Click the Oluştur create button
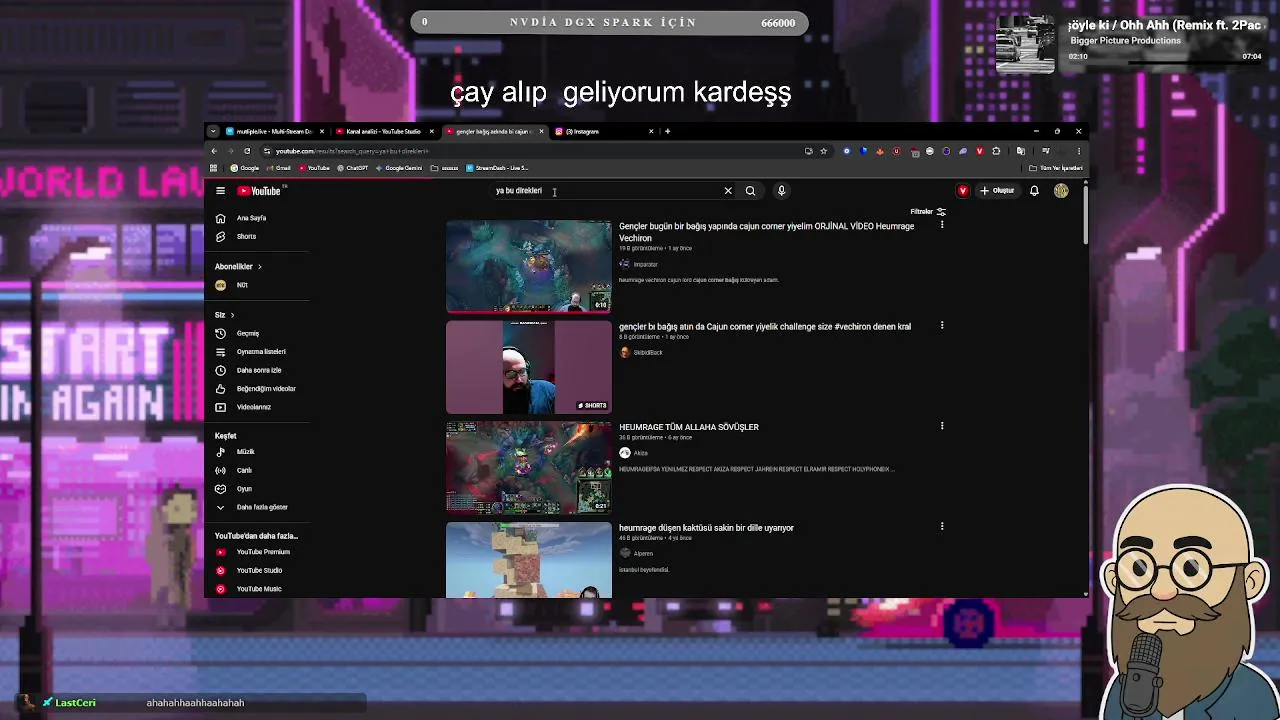 (998, 191)
